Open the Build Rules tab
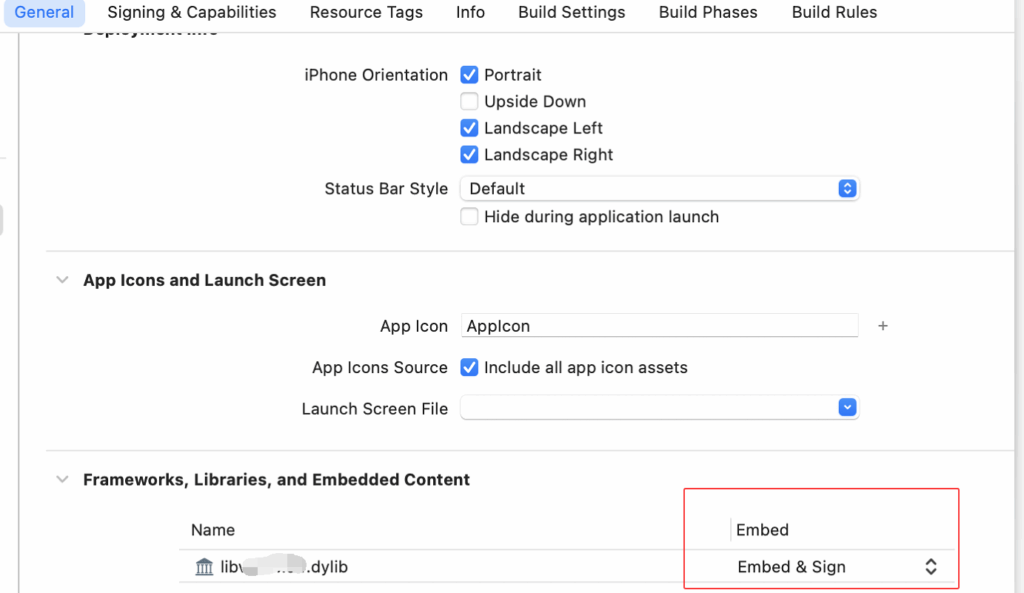The height and width of the screenshot is (593, 1024). pos(834,13)
